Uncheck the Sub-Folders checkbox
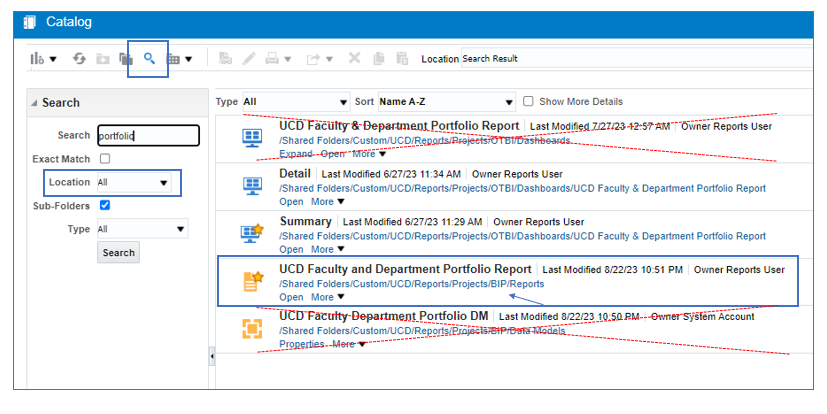Viewport: 827px width, 414px height. coord(105,206)
